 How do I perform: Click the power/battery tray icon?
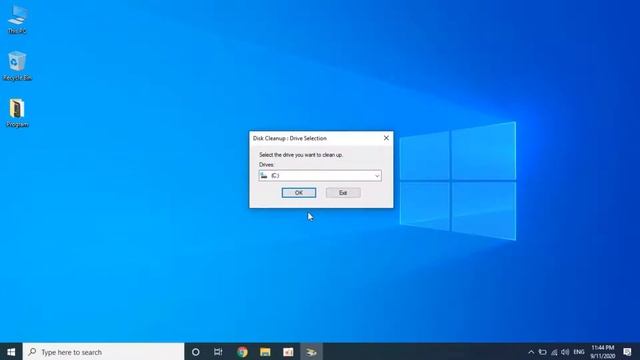pyautogui.click(x=542, y=352)
